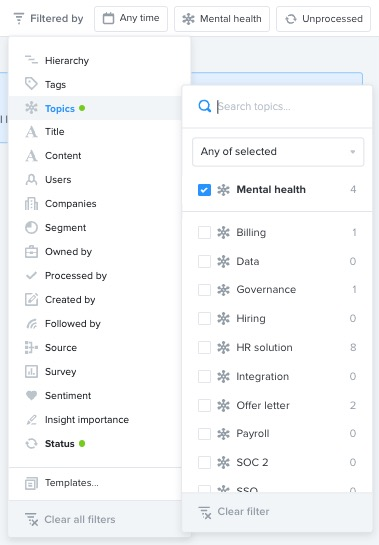Click the Followed by signal icon
Image resolution: width=379 pixels, height=545 pixels.
pos(31,324)
